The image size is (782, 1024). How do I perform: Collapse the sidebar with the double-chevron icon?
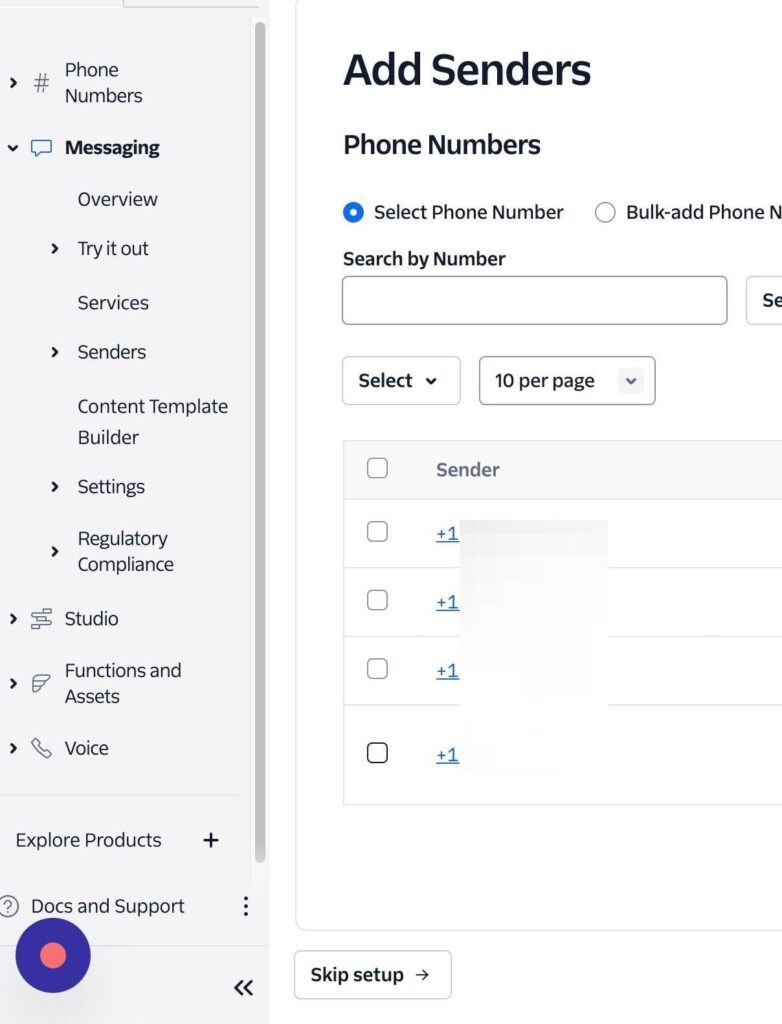pyautogui.click(x=243, y=988)
